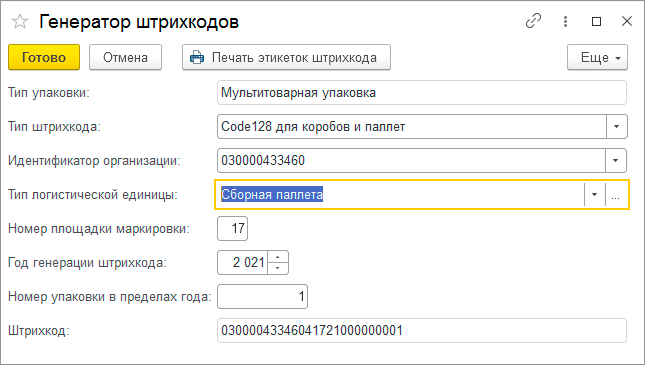645x365 pixels.
Task: Maximize the Генератор штрихкодов window
Action: (x=596, y=21)
